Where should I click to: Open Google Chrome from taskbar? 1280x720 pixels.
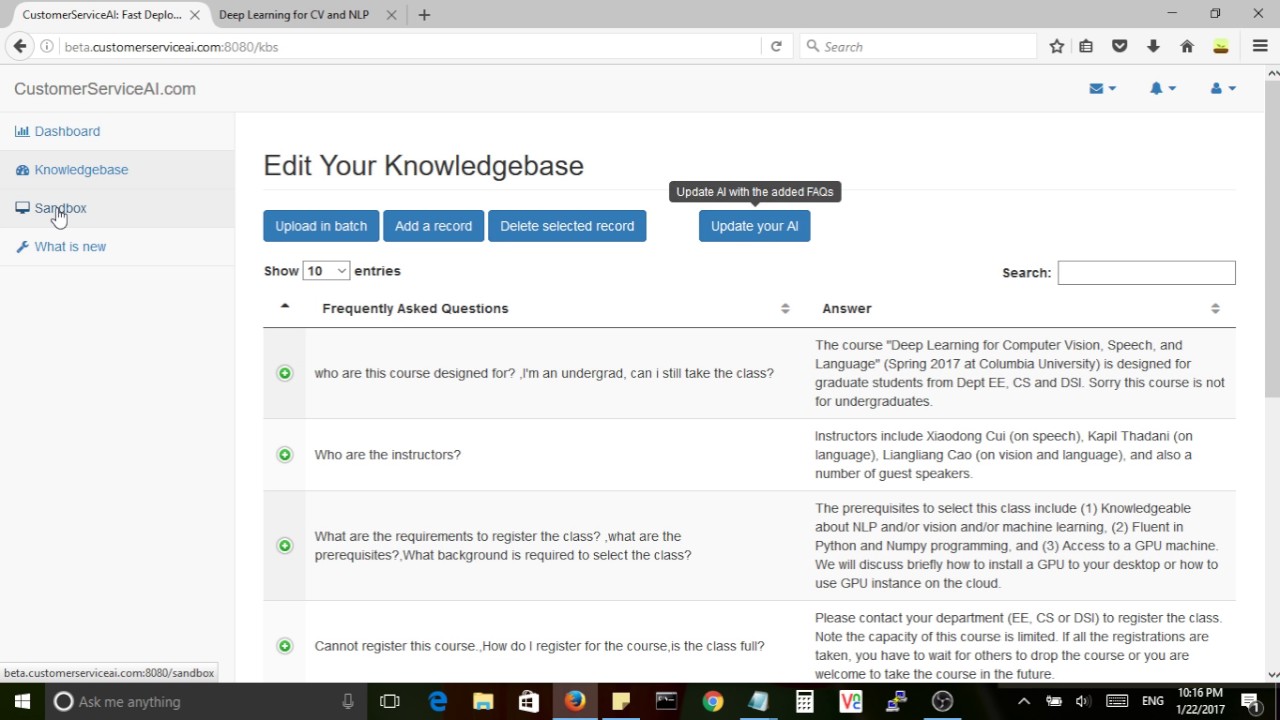click(713, 702)
